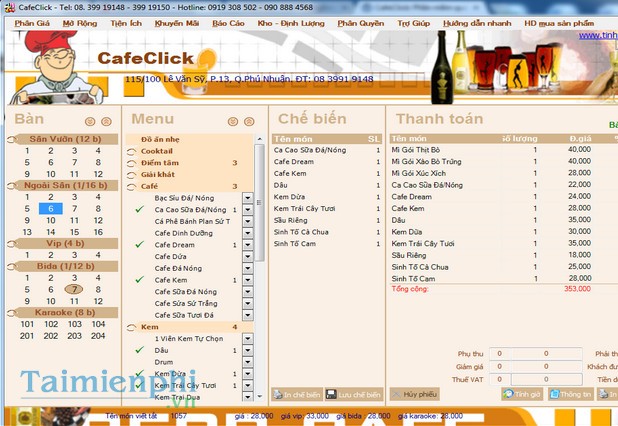The image size is (618, 426).
Task: Select highlighted table 6 in Ngoài Sân
Action: pyautogui.click(x=51, y=208)
